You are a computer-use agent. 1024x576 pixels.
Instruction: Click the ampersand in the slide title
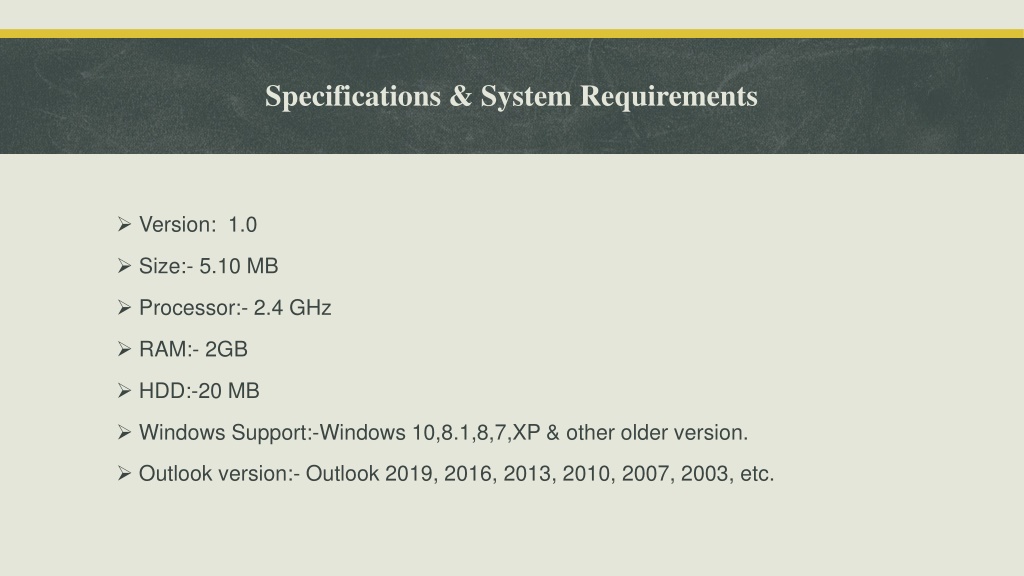[x=460, y=96]
